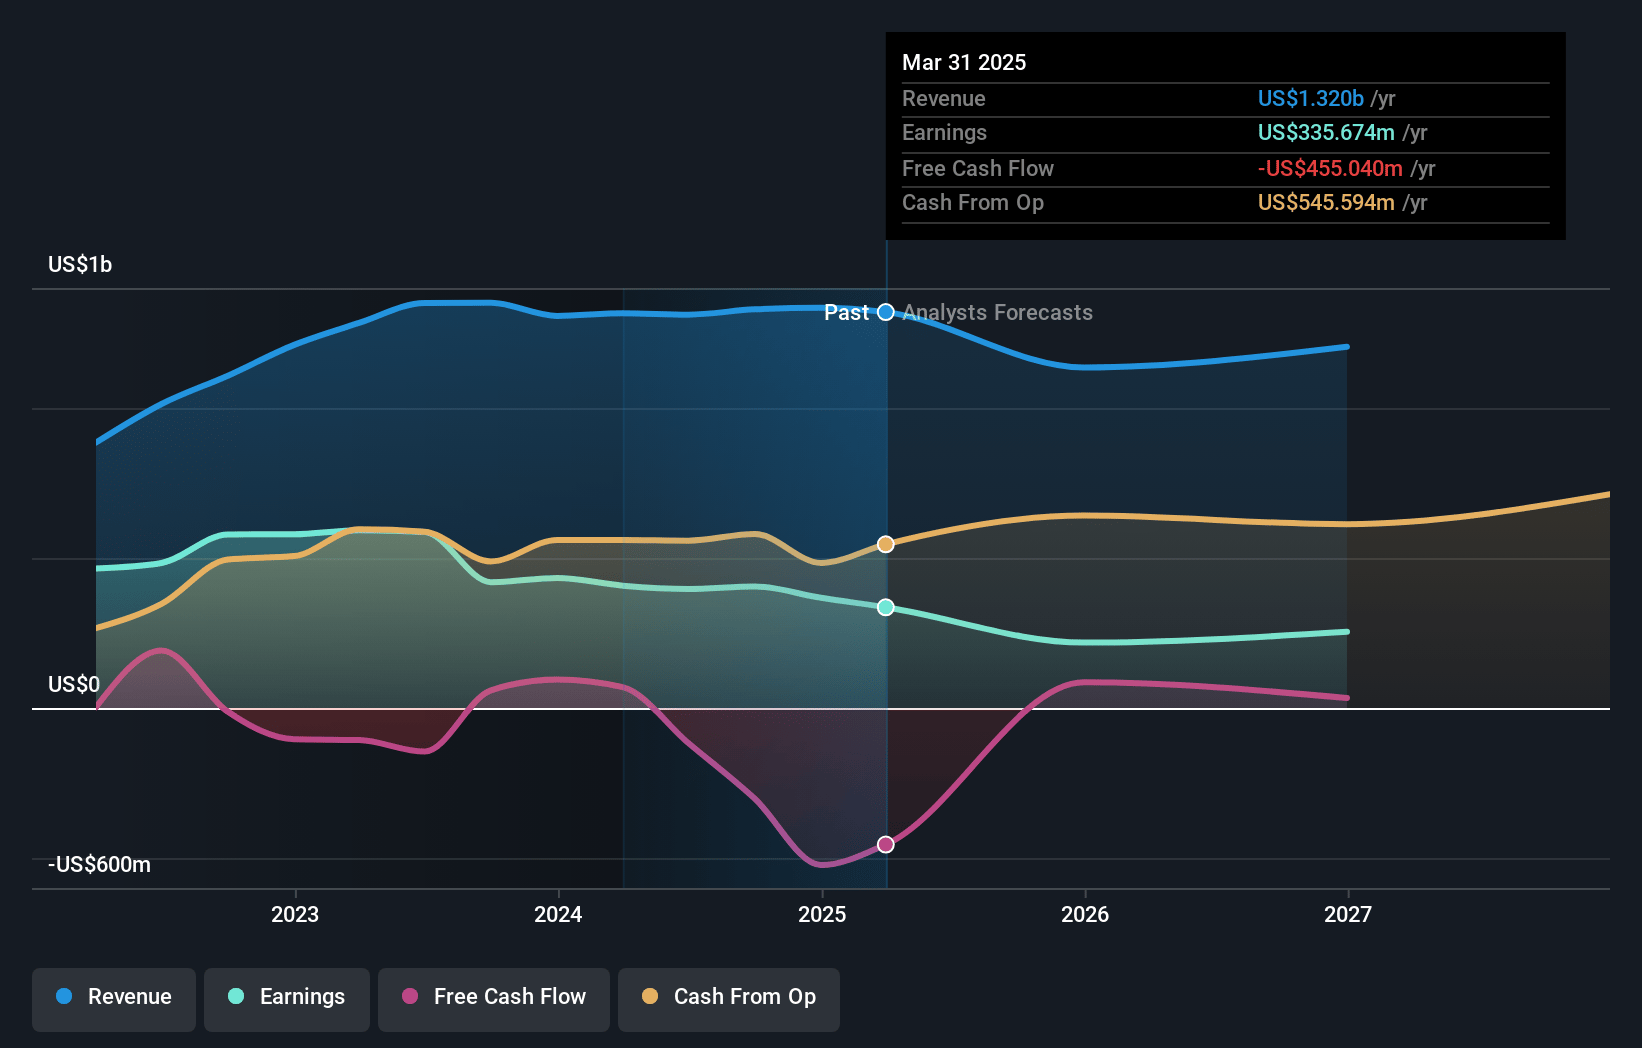Viewport: 1642px width, 1048px height.
Task: Click the Free Cash Flow row label in tooltip
Action: (978, 168)
